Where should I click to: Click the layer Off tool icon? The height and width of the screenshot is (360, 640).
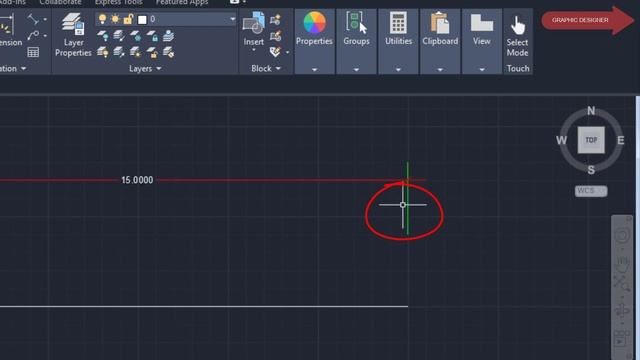pyautogui.click(x=102, y=36)
